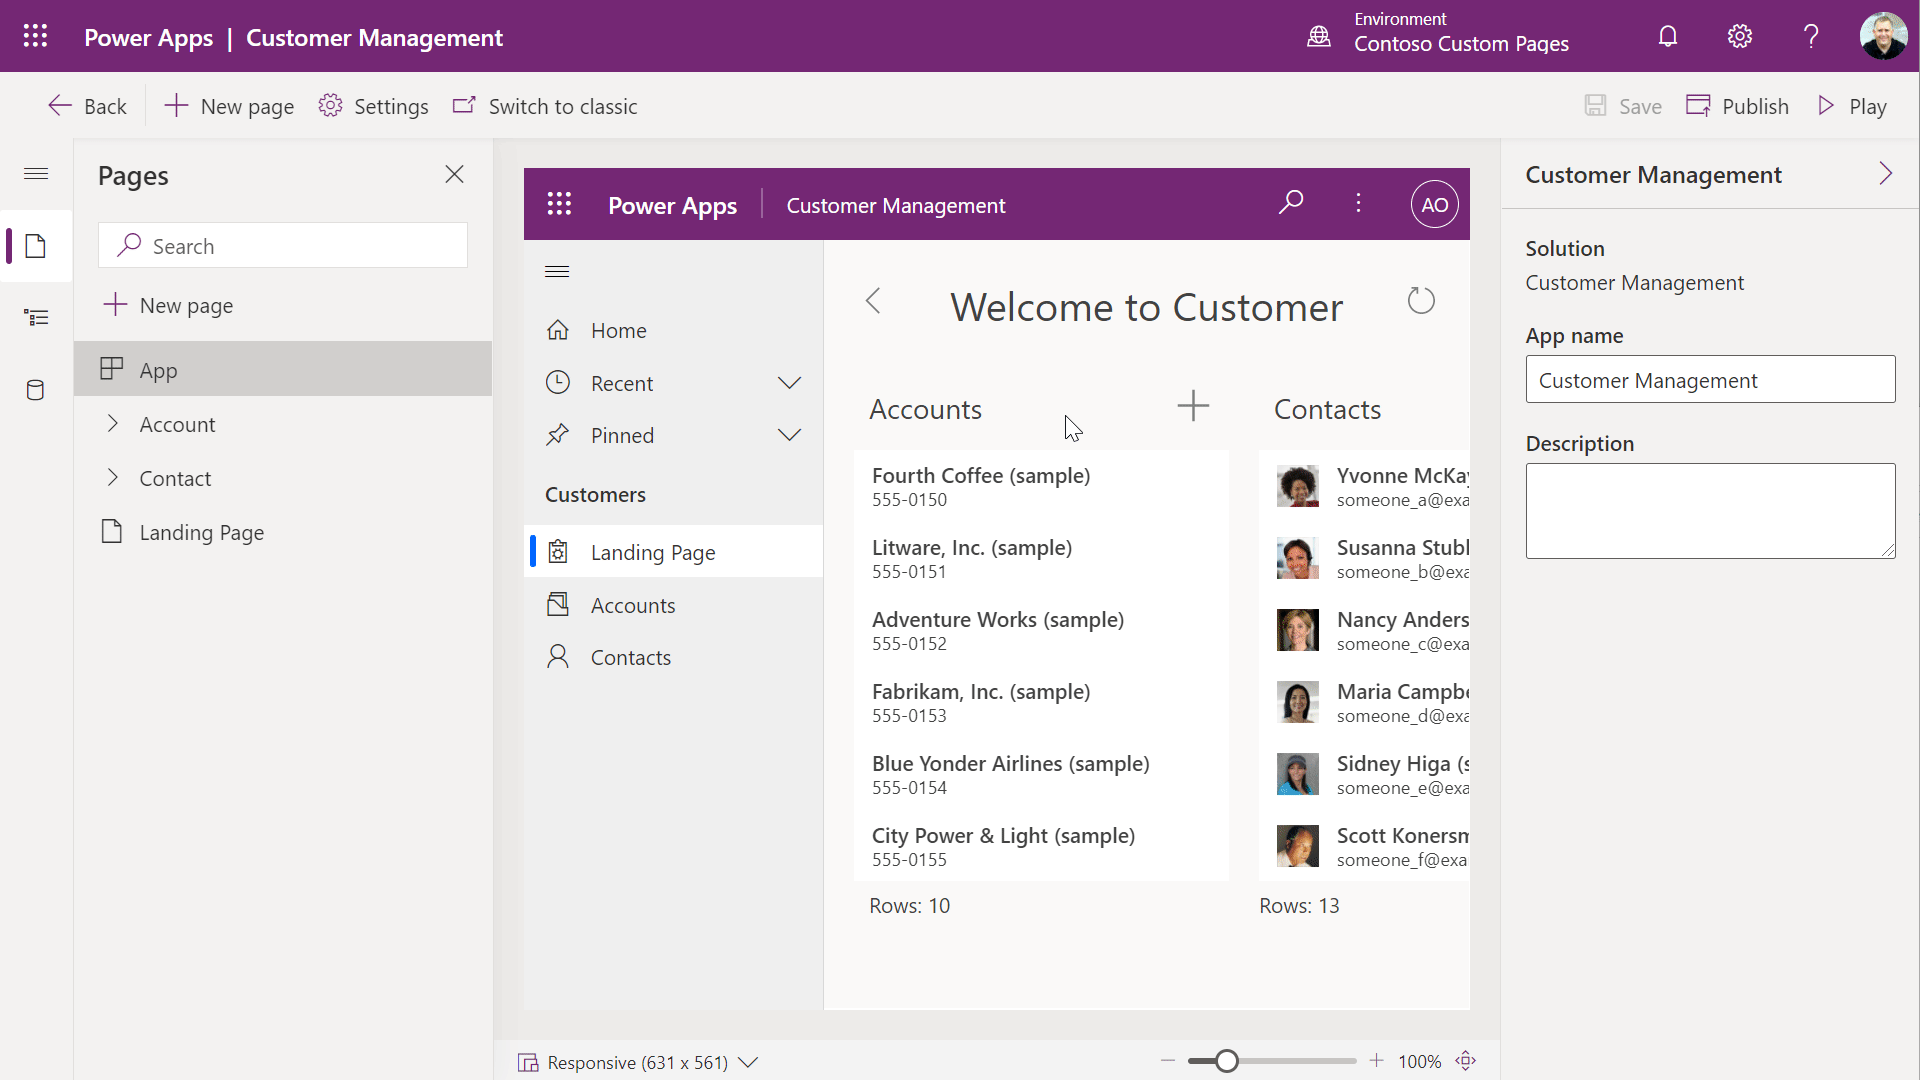Viewport: 1920px width, 1080px height.
Task: Open the Settings gear in top header
Action: pyautogui.click(x=1739, y=36)
